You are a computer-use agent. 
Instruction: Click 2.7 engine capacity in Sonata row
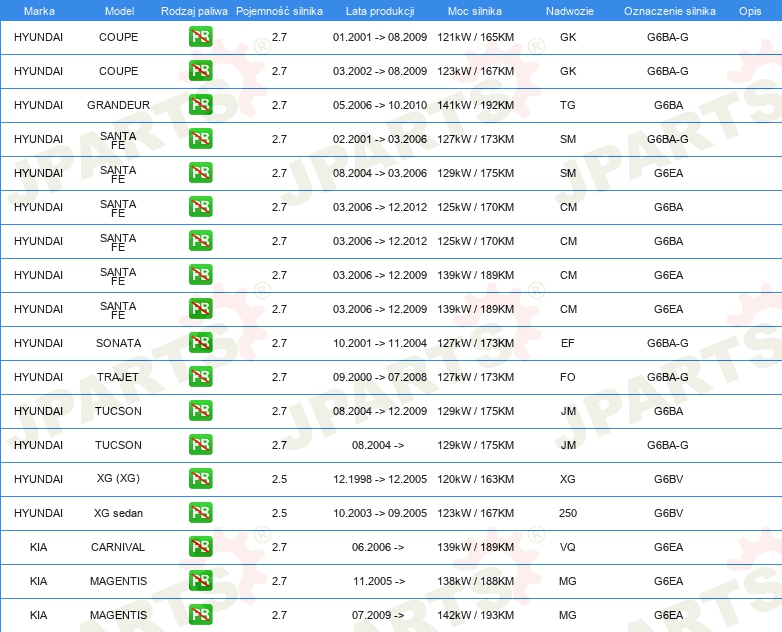279,343
